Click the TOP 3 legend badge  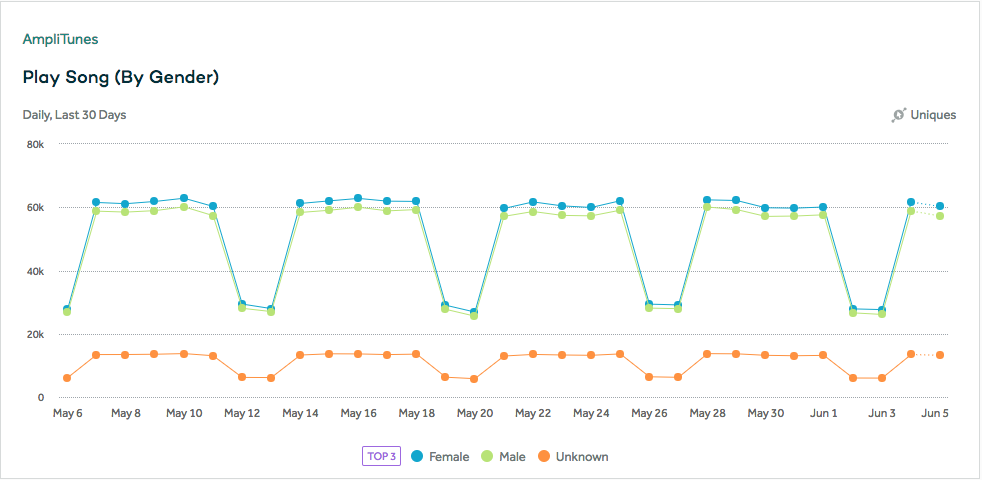(x=381, y=456)
